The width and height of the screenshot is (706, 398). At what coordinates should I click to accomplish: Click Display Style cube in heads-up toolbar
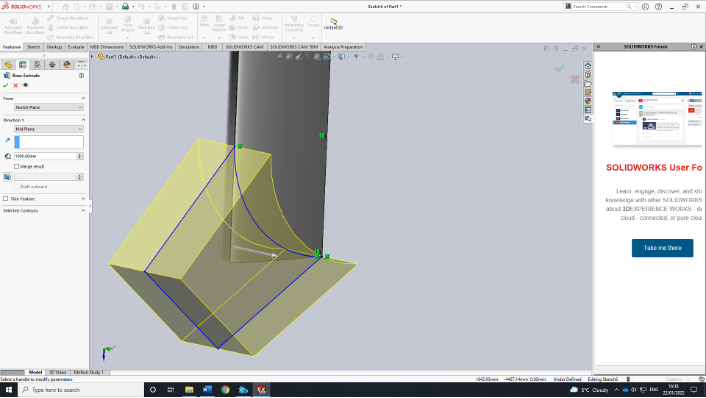click(342, 57)
